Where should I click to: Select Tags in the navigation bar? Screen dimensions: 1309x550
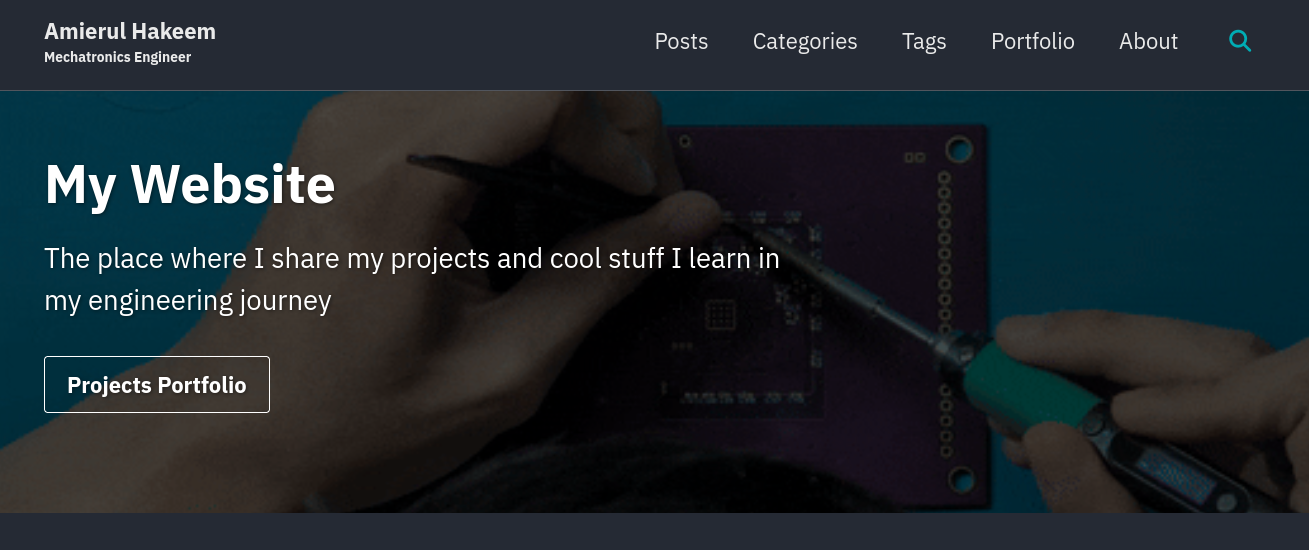pos(924,41)
